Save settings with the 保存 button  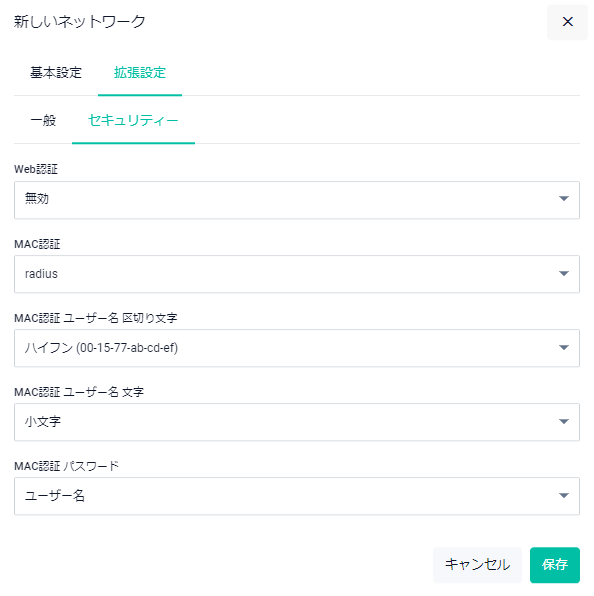(555, 565)
